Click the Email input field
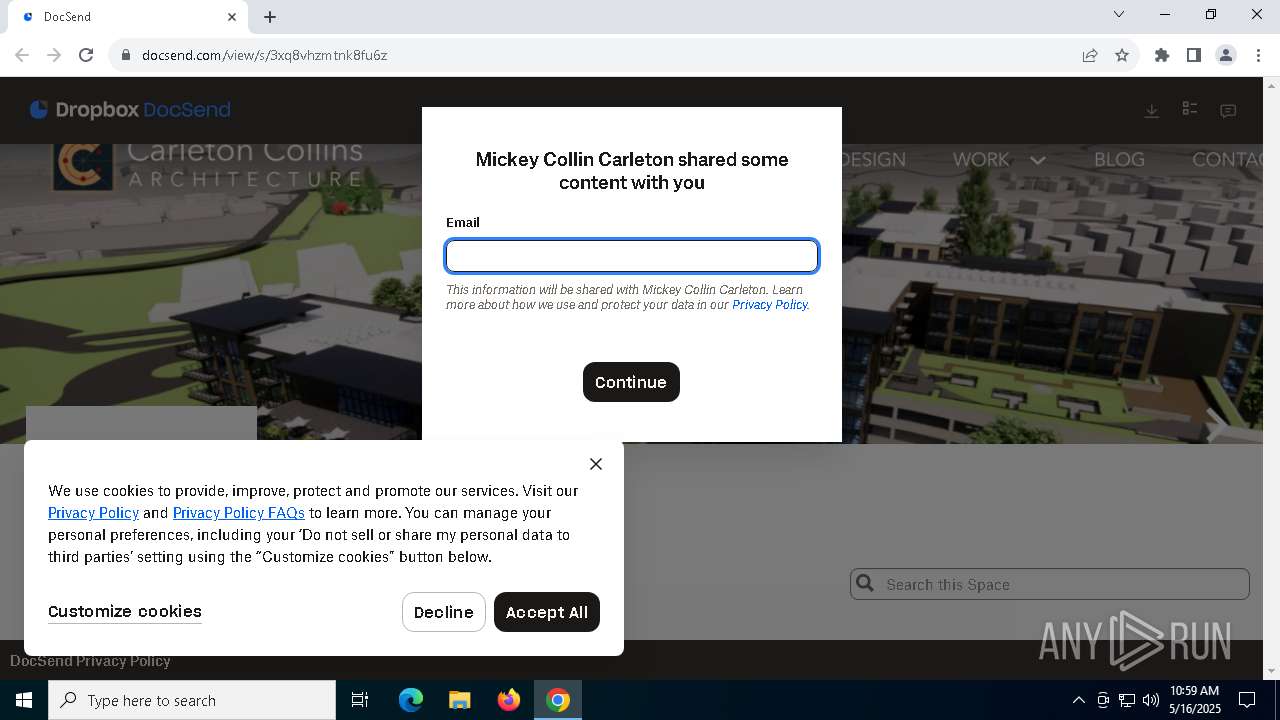Viewport: 1280px width, 720px height. (632, 256)
